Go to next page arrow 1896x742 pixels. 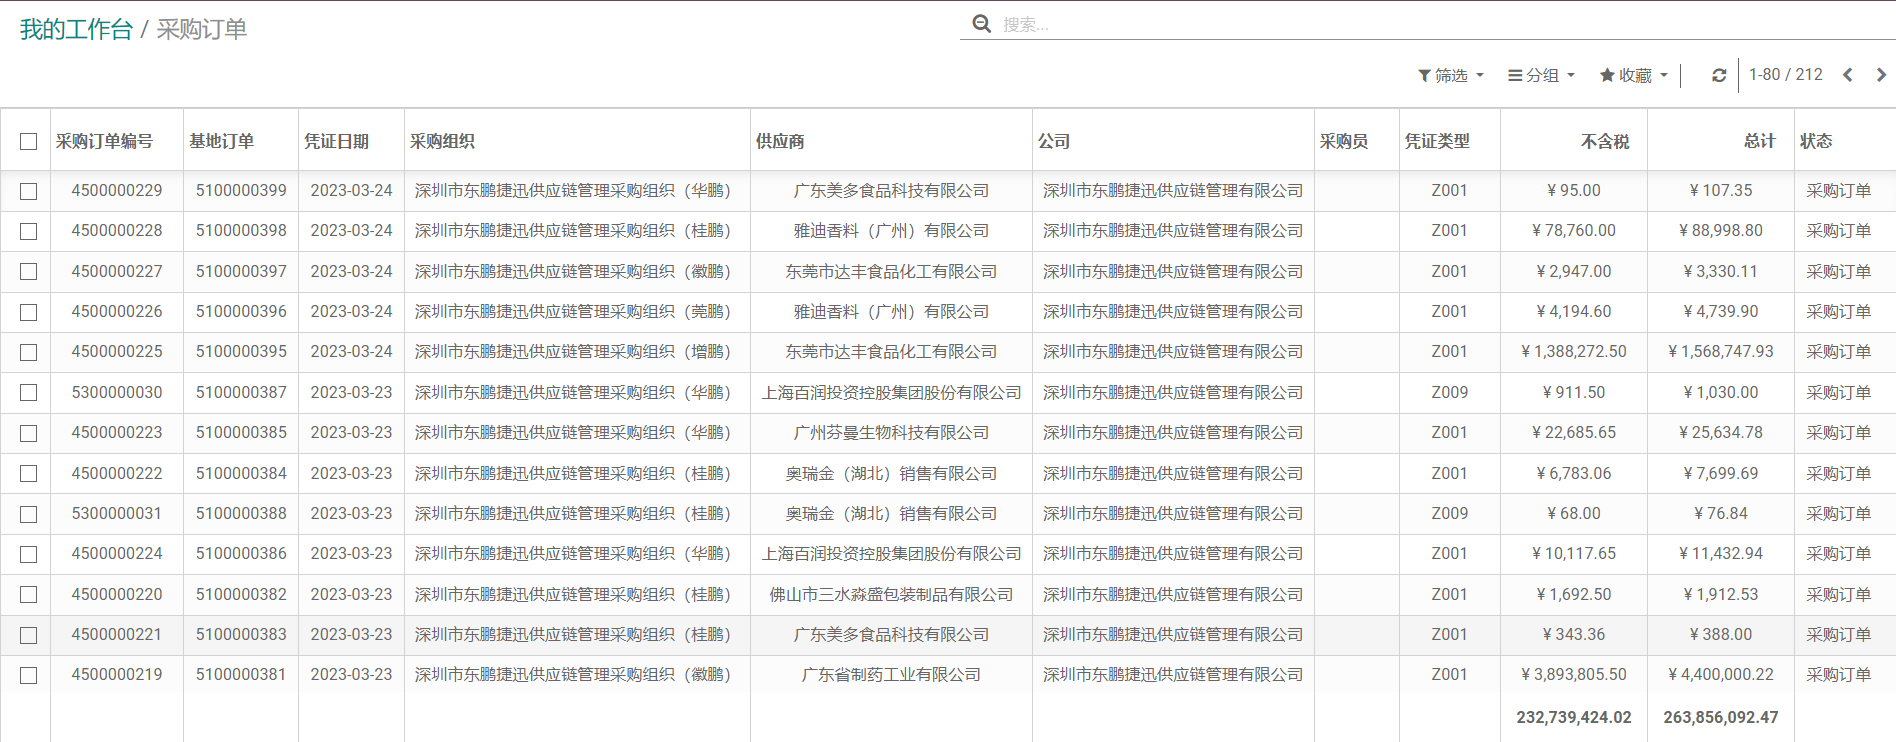1881,75
